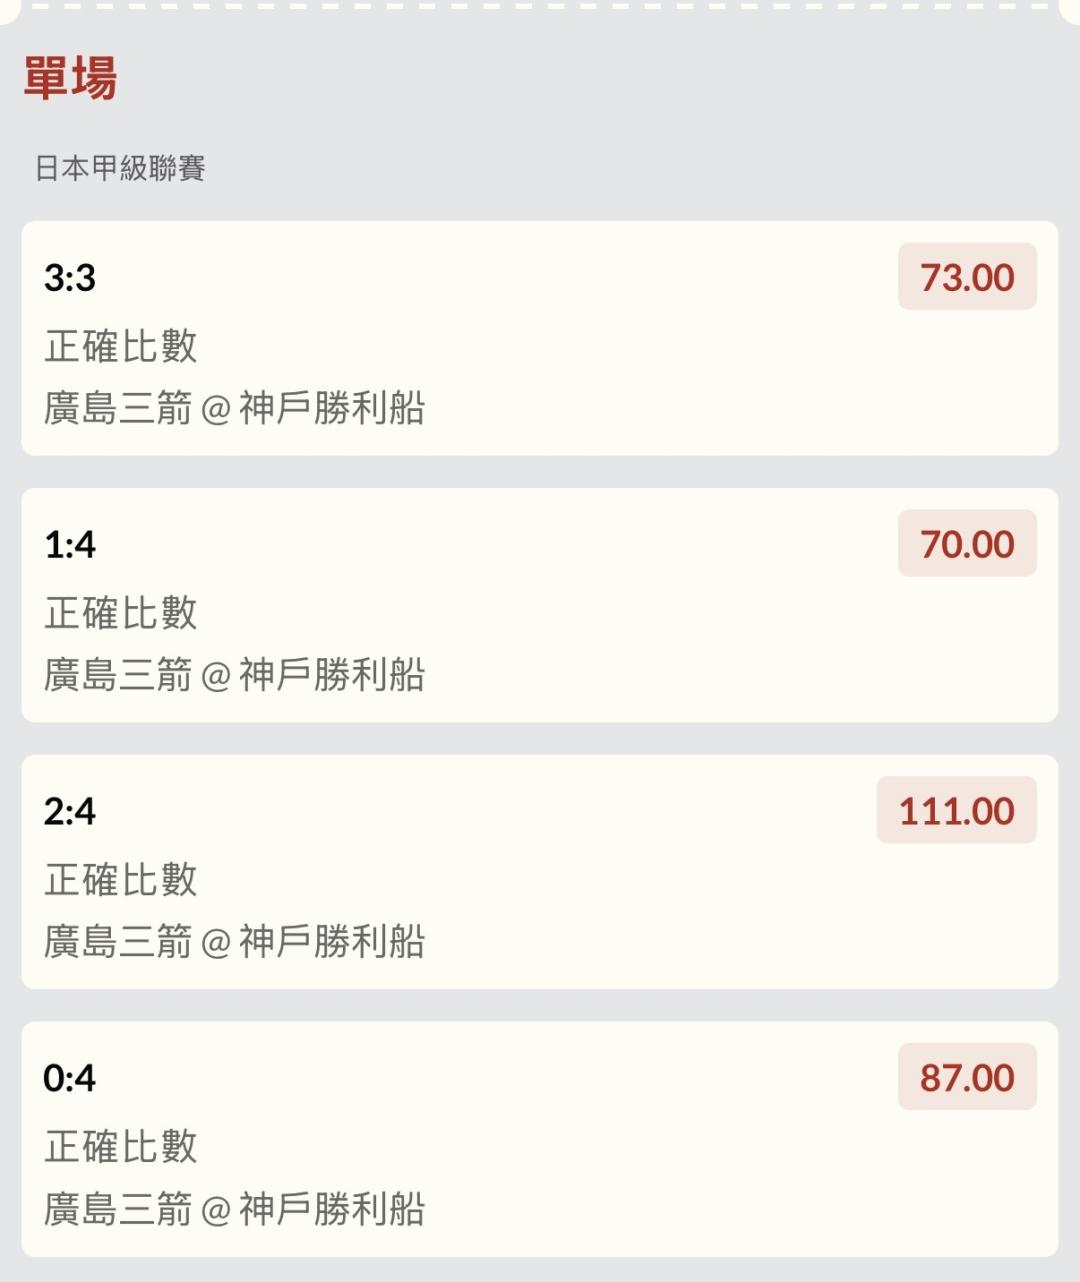Click the 單場 section header
The image size is (1080, 1282).
click(x=70, y=78)
